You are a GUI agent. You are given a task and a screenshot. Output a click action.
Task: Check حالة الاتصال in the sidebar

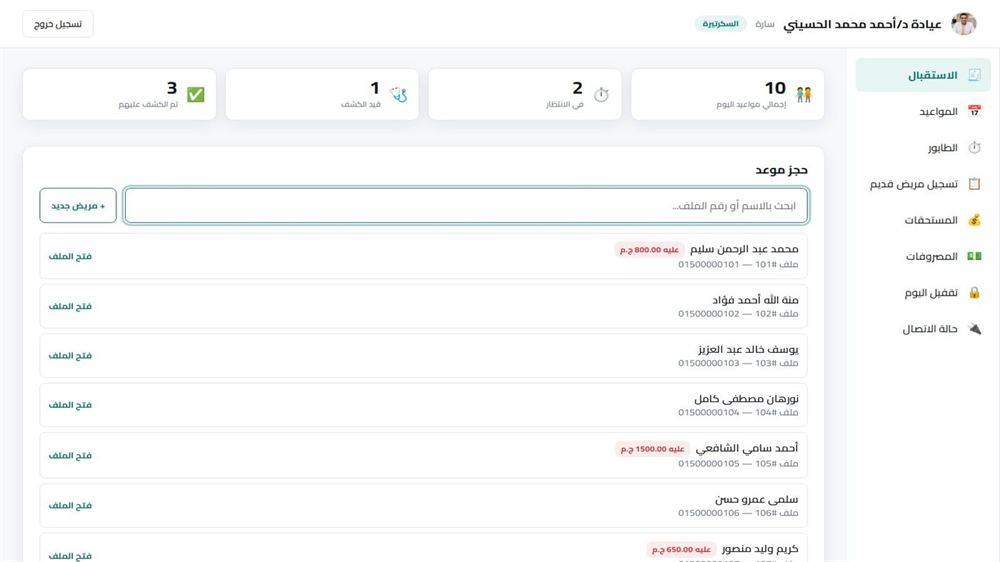pos(923,329)
